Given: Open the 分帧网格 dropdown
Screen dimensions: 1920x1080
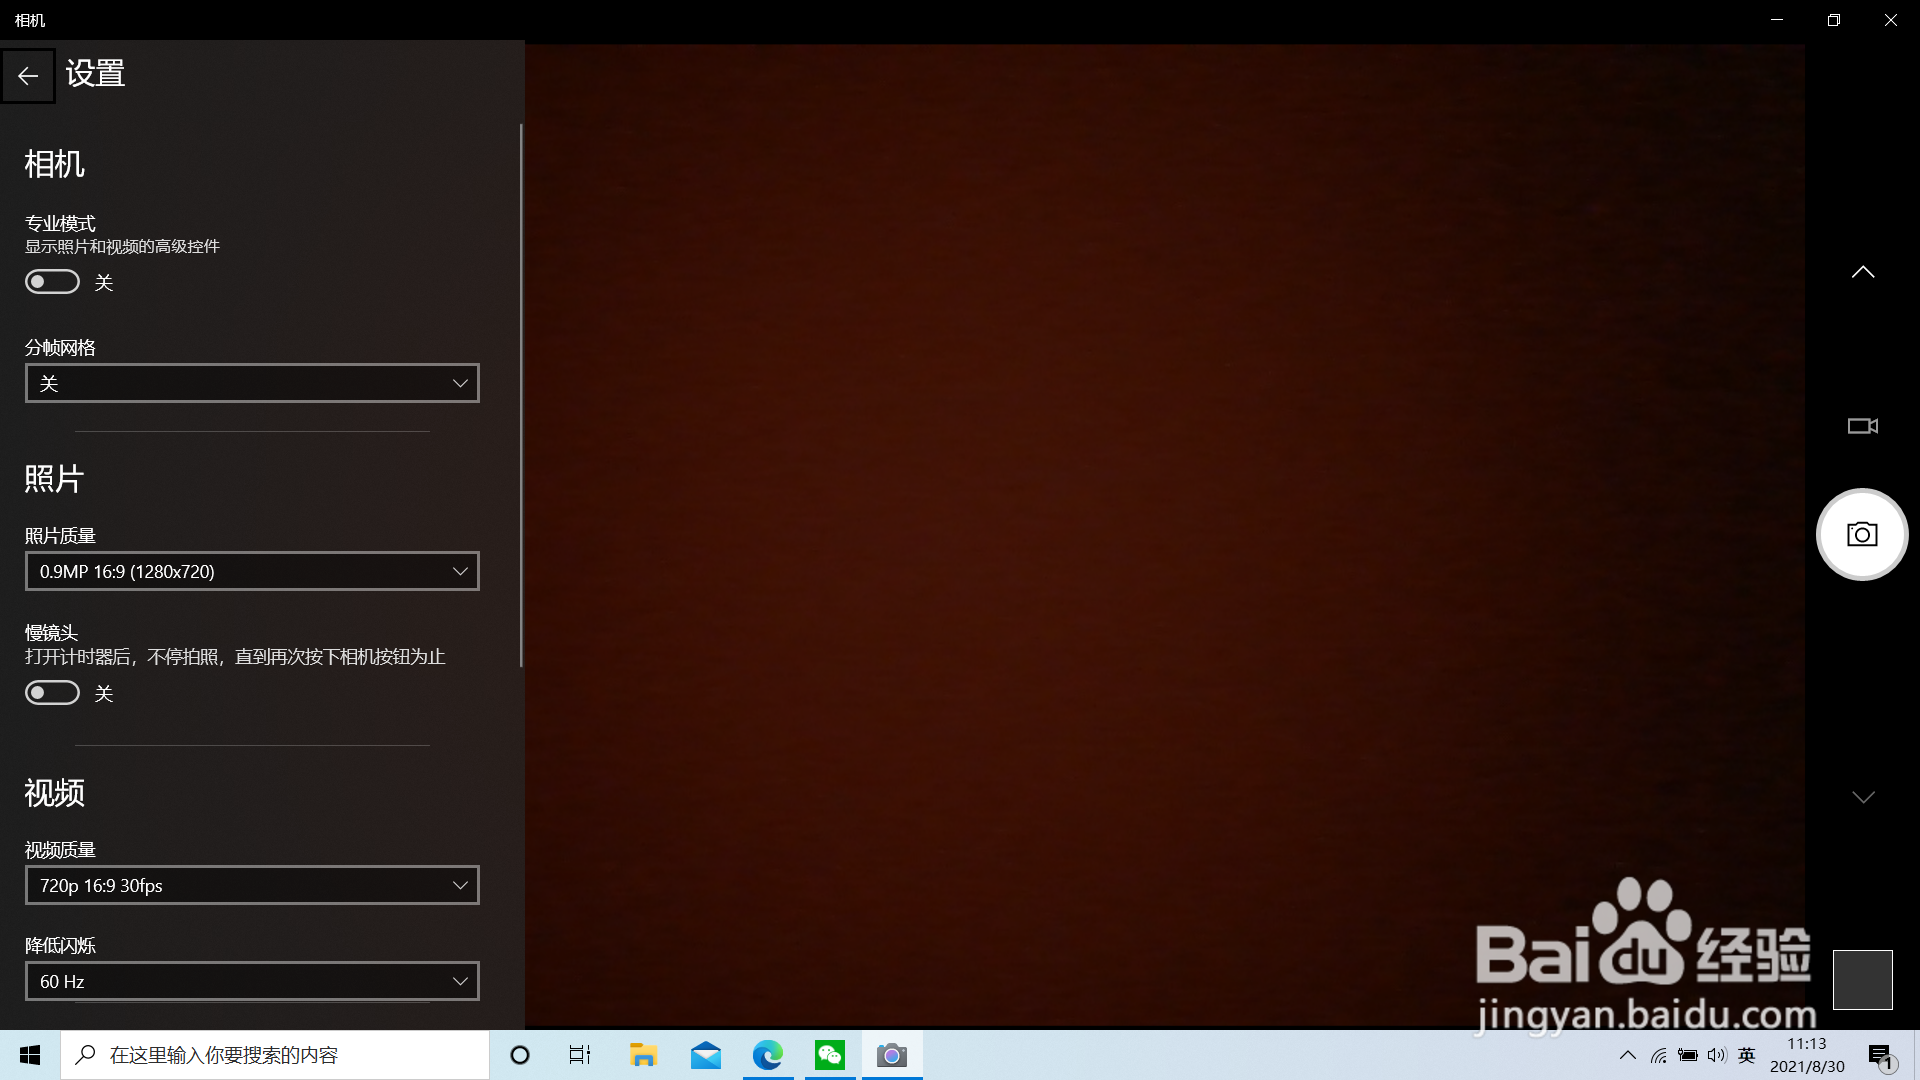Looking at the screenshot, I should (x=252, y=383).
